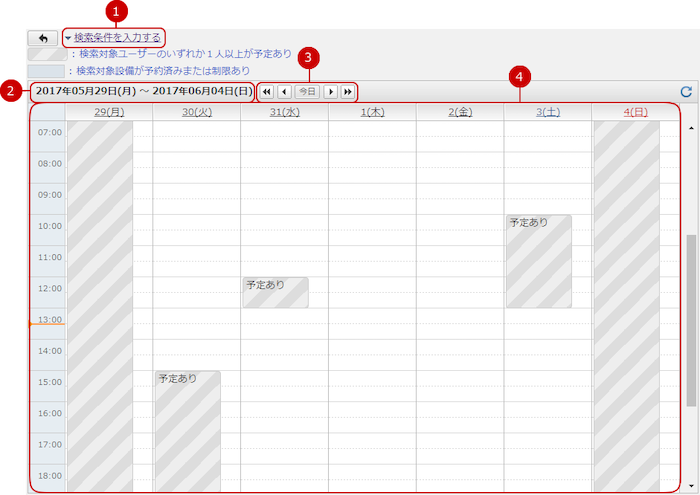Screen dimensions: 700x495
Task: Click the refresh calendar icon
Action: 686,91
